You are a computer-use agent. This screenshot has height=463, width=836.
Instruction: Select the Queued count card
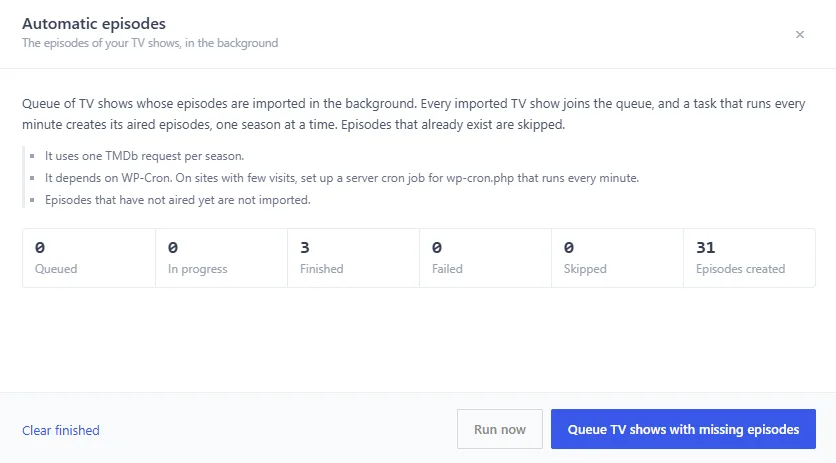pyautogui.click(x=89, y=258)
